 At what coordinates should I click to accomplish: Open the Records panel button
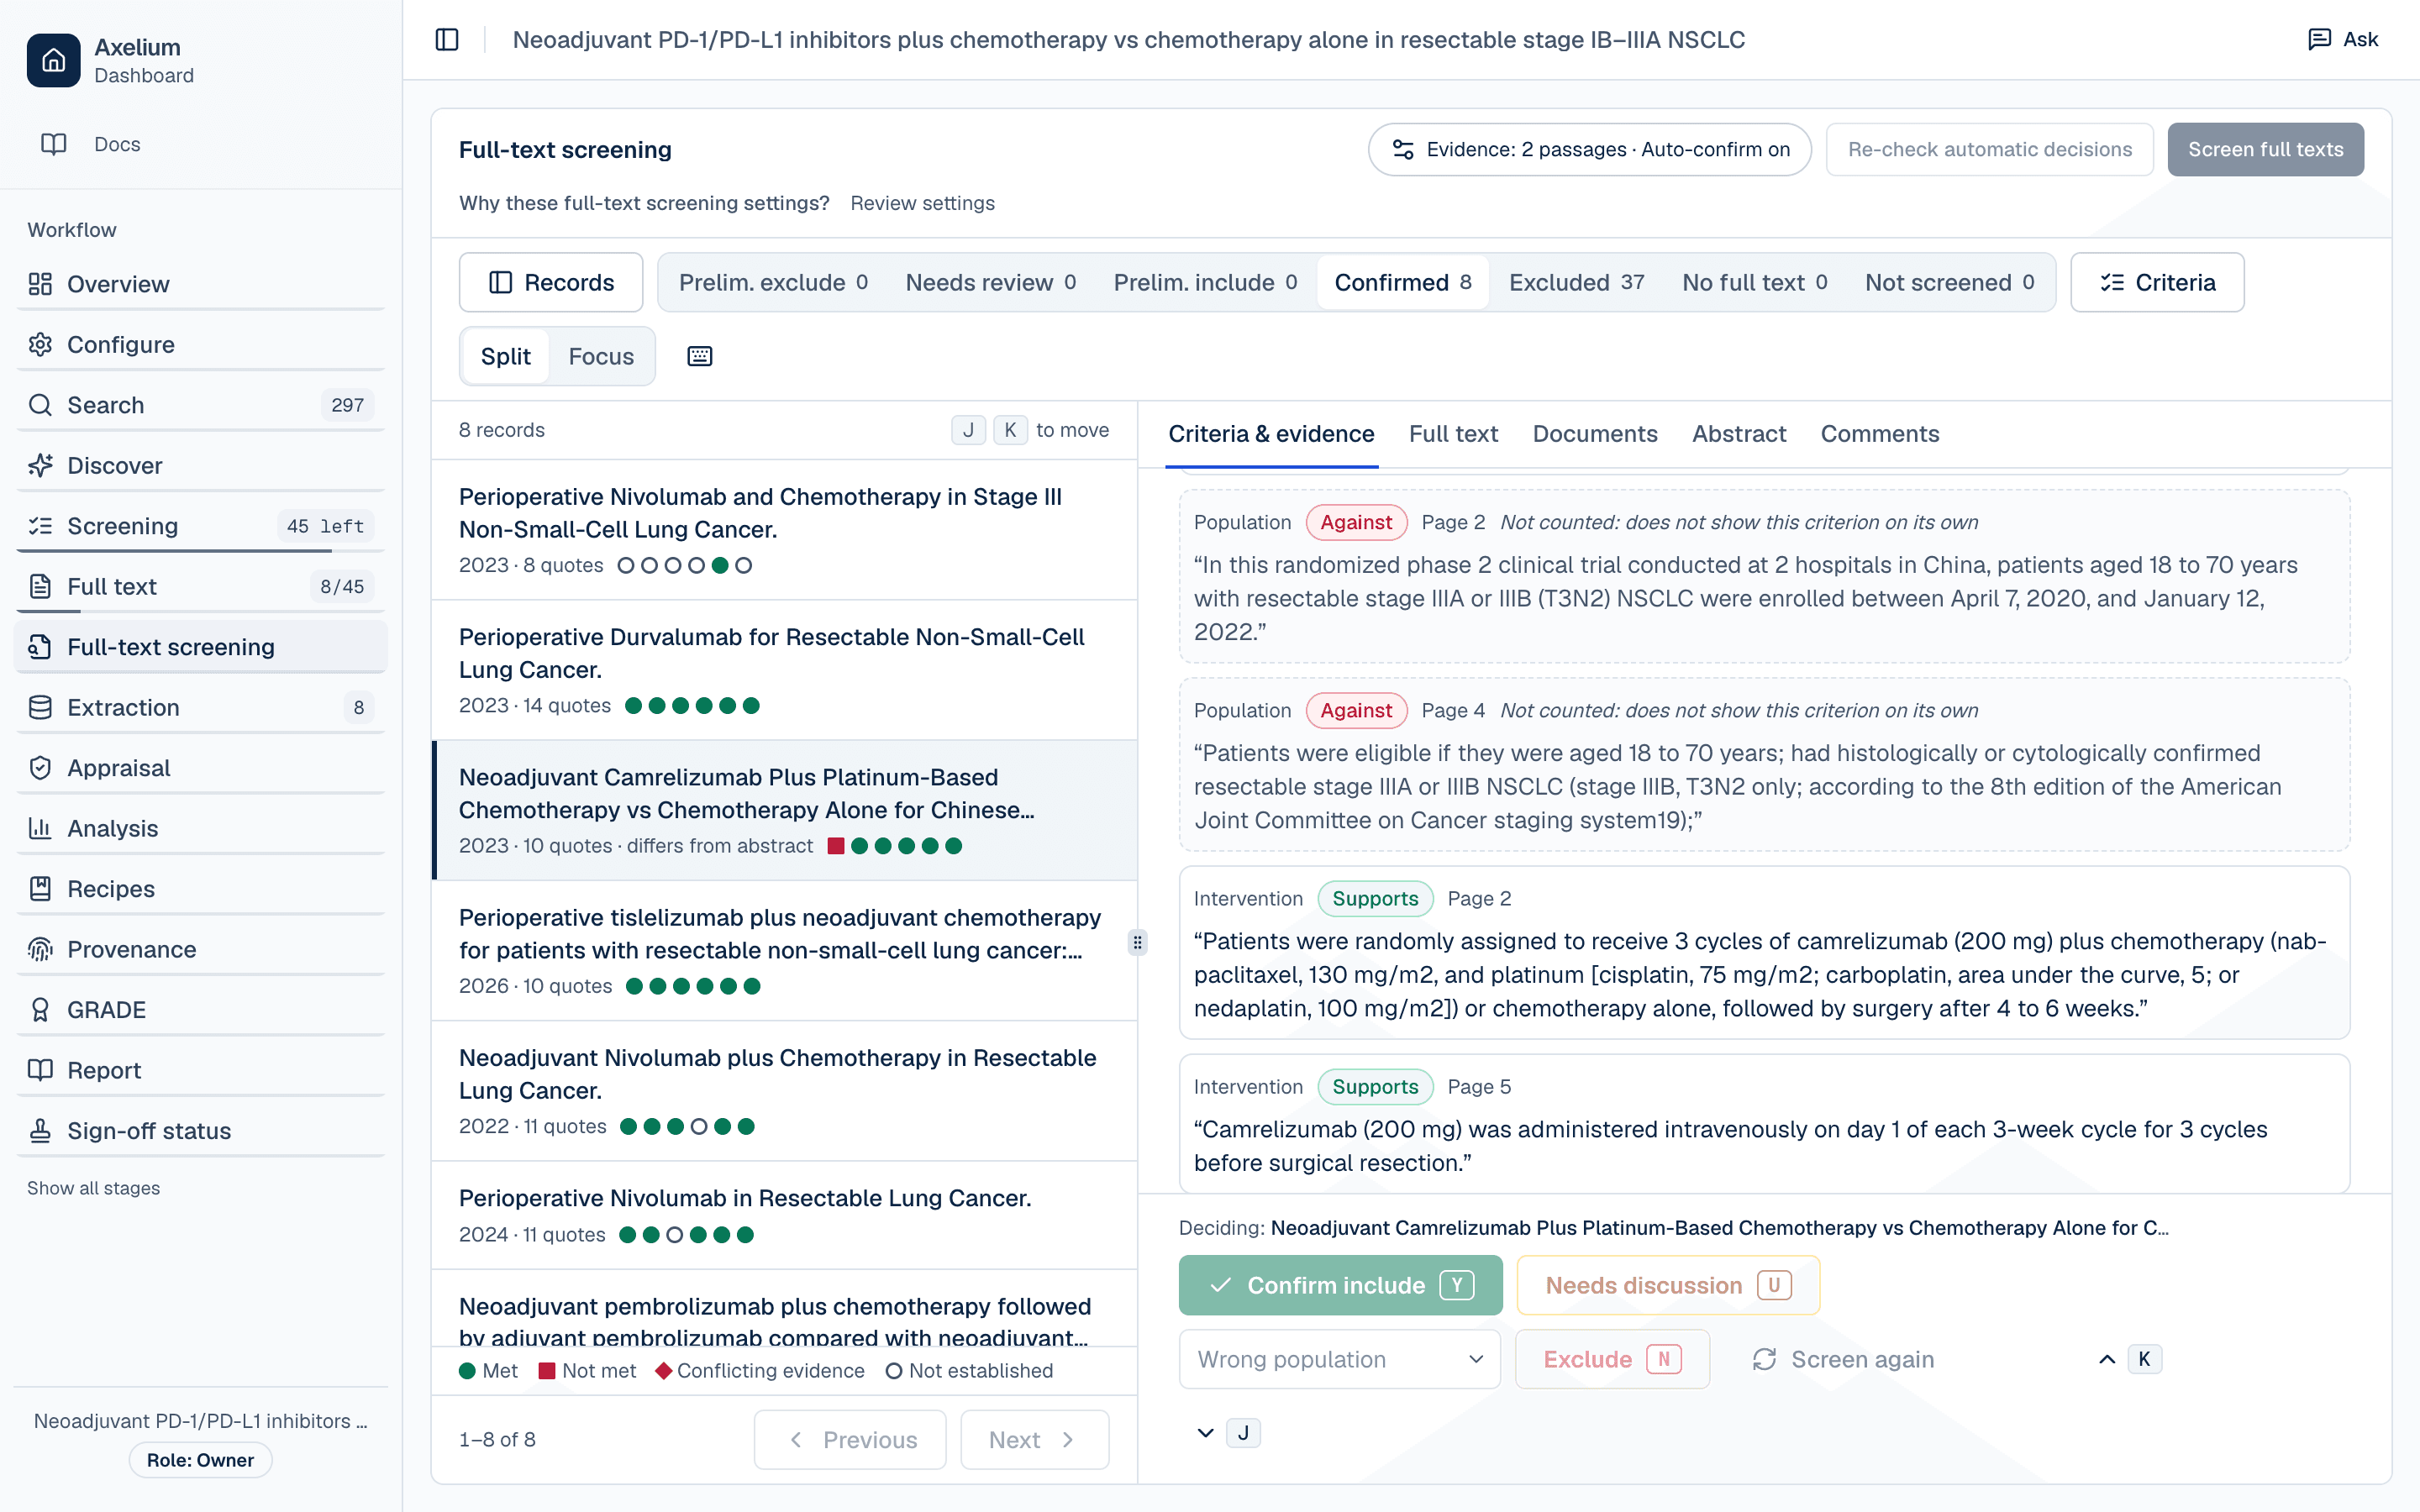point(551,282)
